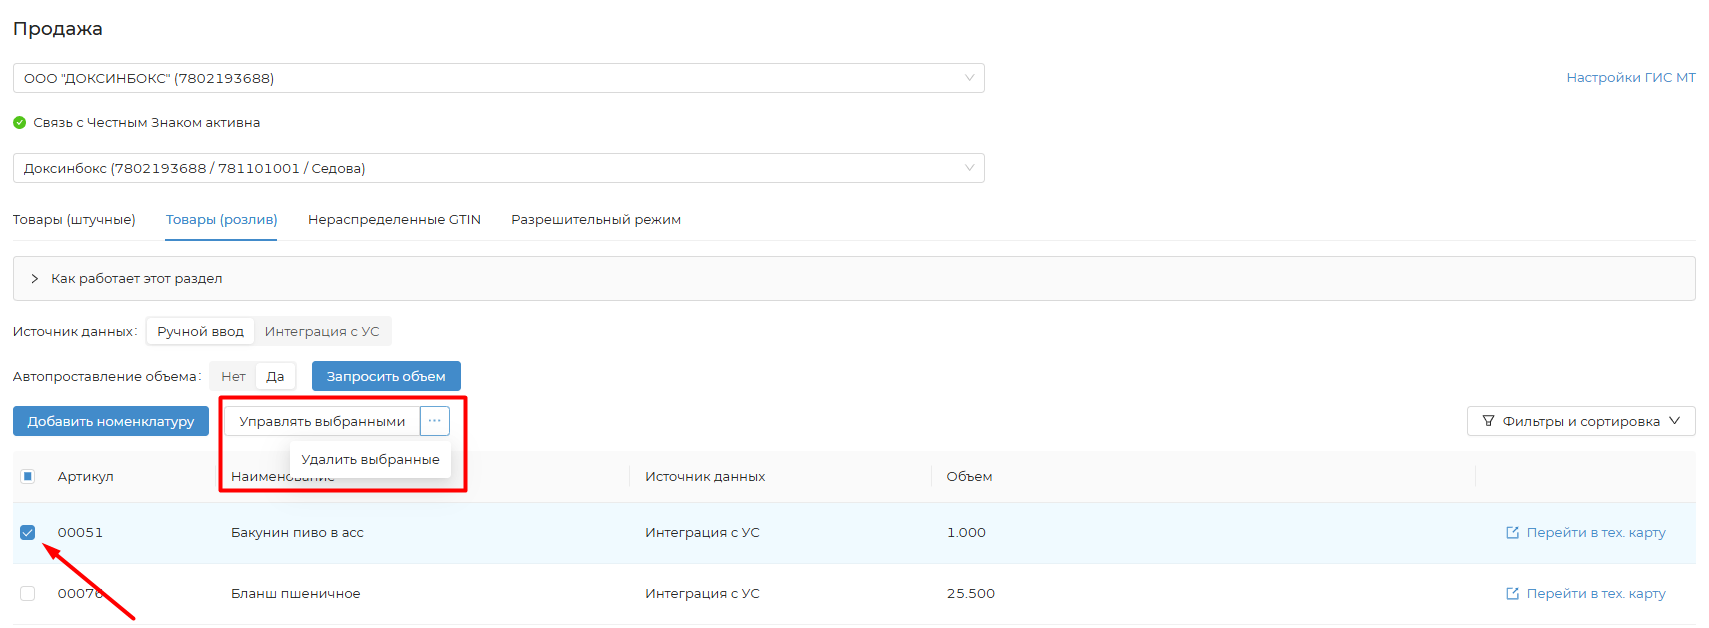The image size is (1709, 628).
Task: Toggle the select-all header checkbox
Action: [x=28, y=477]
